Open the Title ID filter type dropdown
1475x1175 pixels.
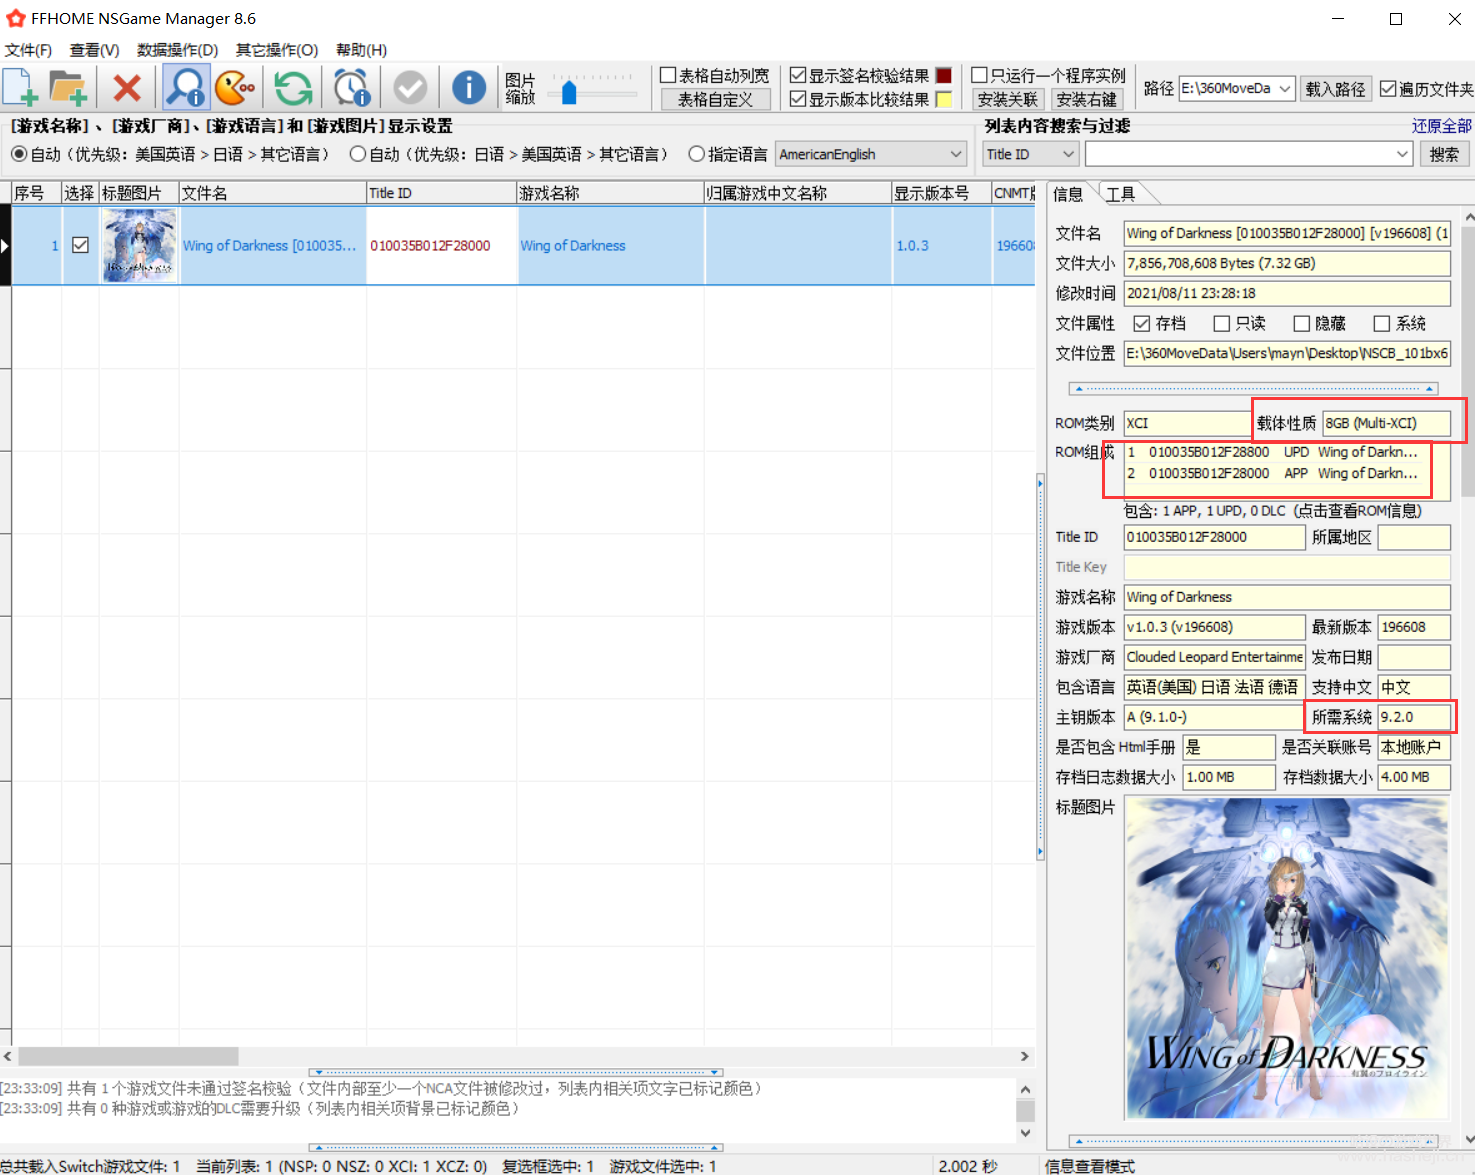point(1030,154)
